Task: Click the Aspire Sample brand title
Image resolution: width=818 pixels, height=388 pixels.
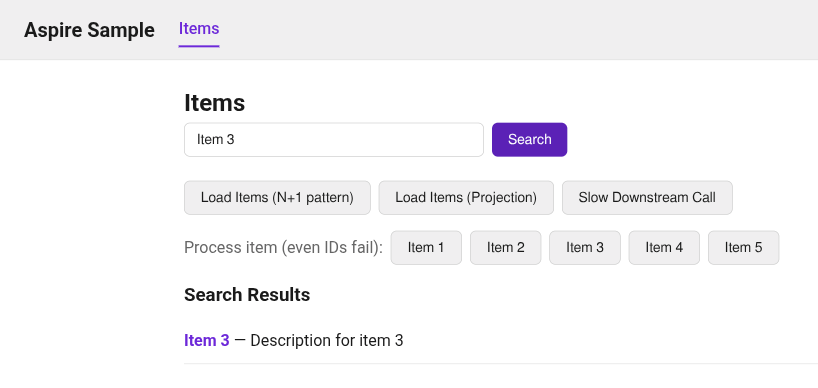Action: click(x=89, y=30)
